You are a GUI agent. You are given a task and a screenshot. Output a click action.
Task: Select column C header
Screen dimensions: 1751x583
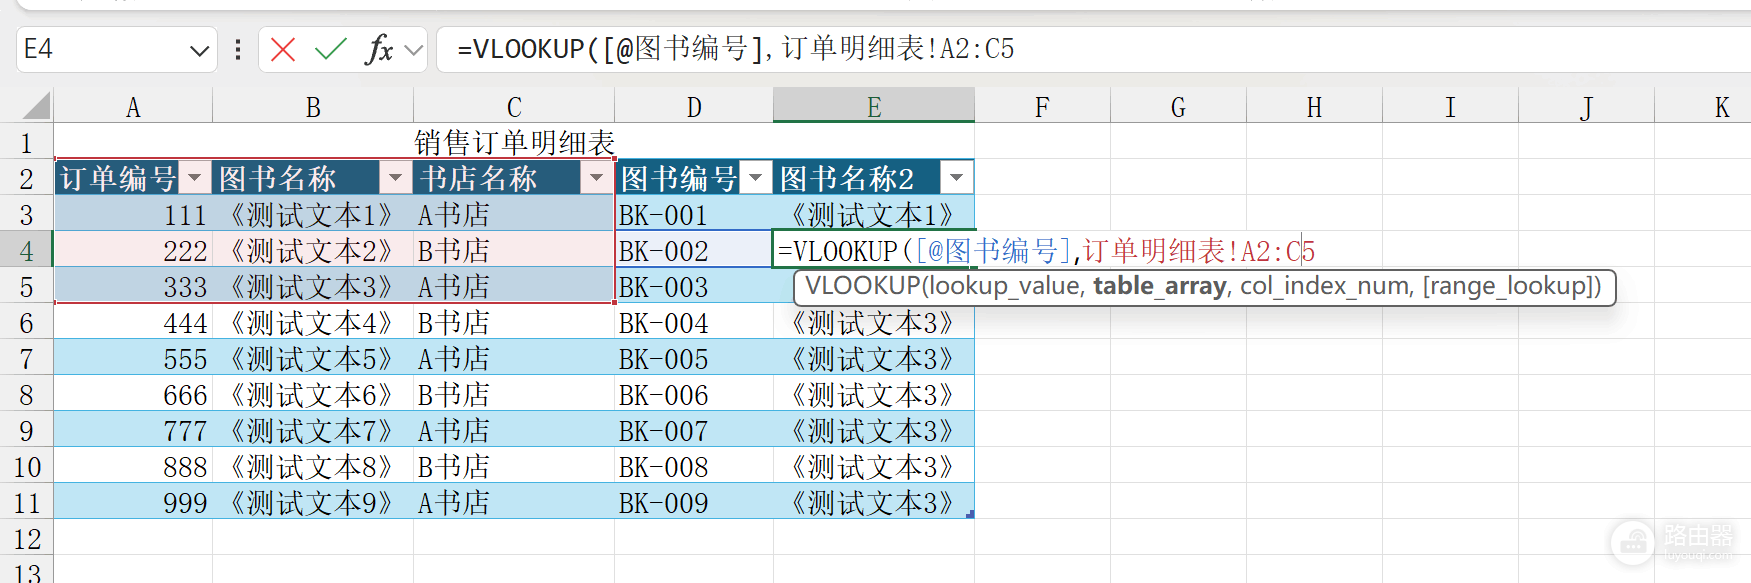(514, 106)
